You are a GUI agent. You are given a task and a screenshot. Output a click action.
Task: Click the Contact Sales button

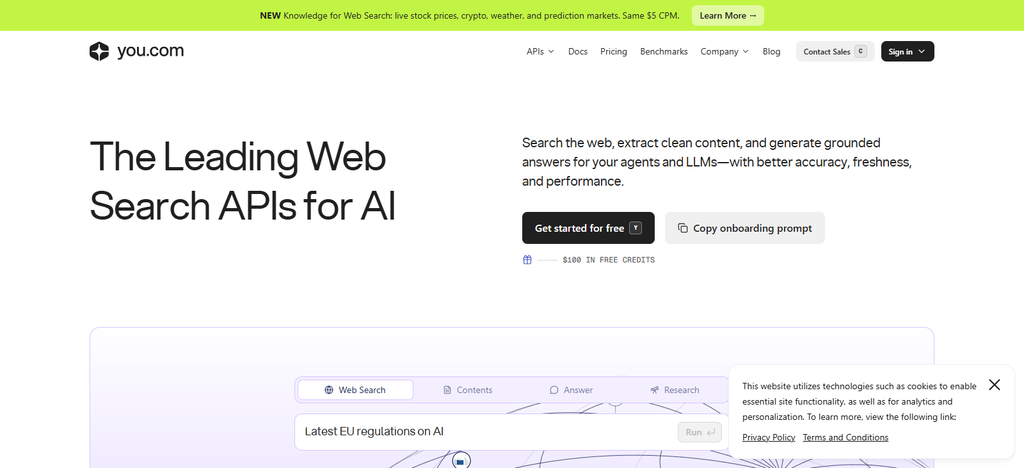835,52
